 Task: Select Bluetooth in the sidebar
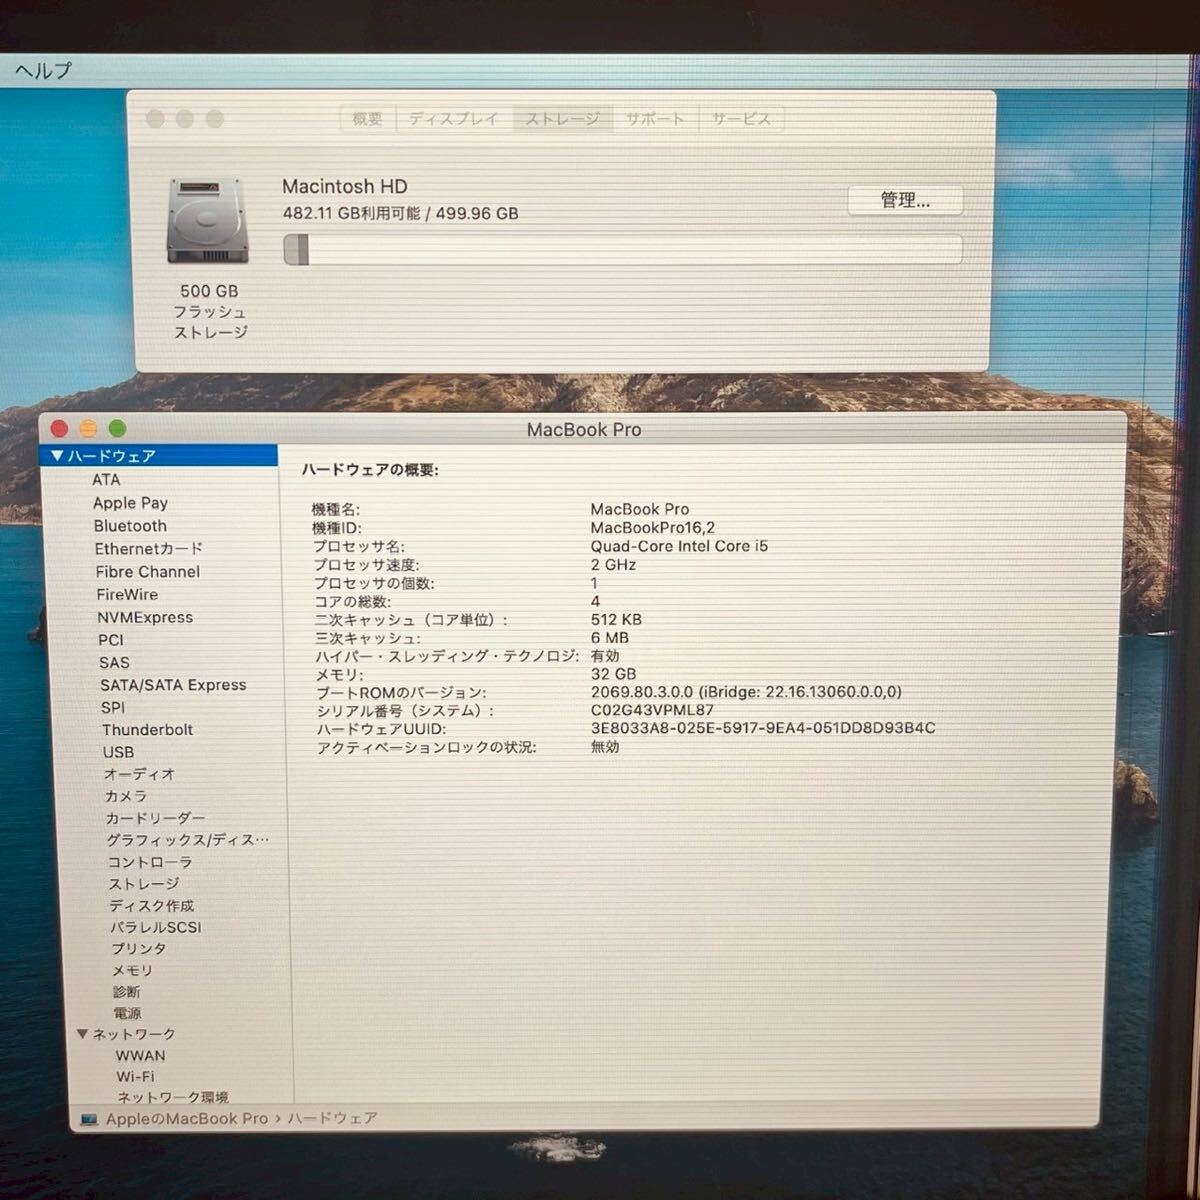click(x=130, y=526)
